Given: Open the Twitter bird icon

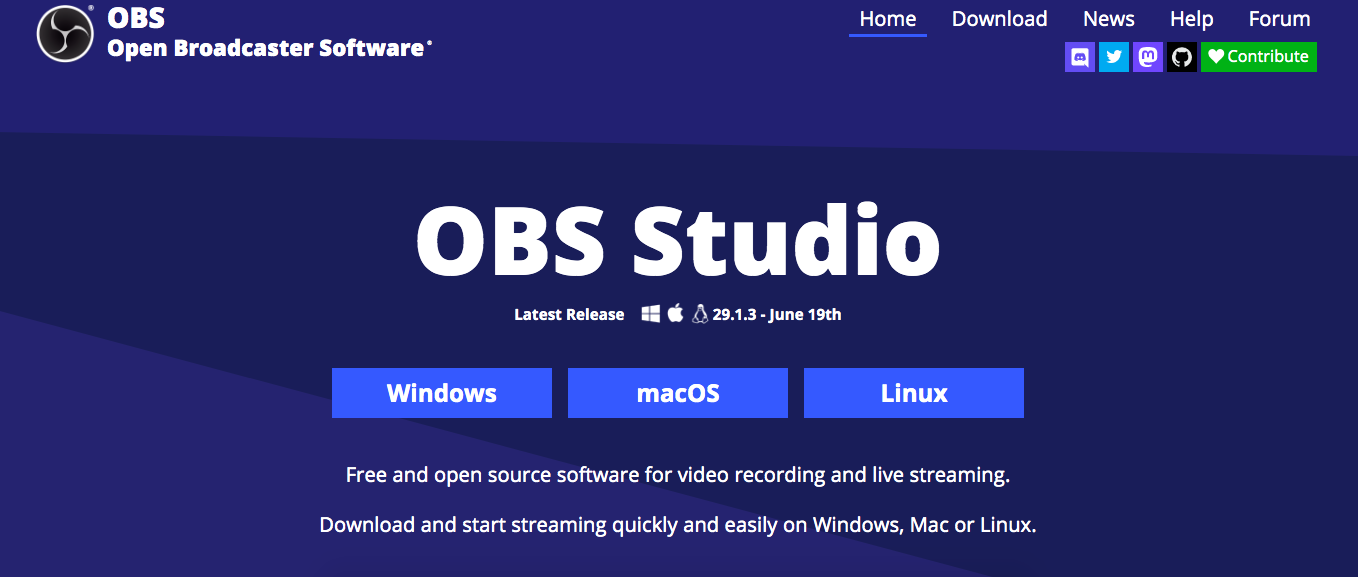Looking at the screenshot, I should click(1114, 57).
